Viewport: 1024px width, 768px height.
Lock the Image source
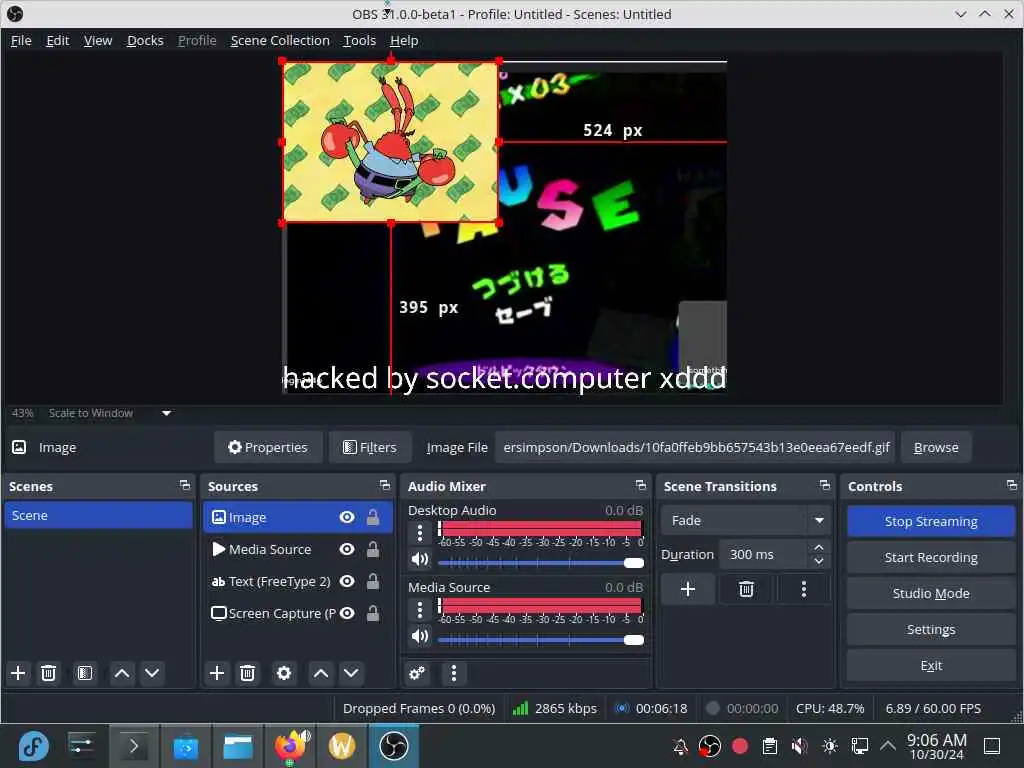click(x=373, y=517)
